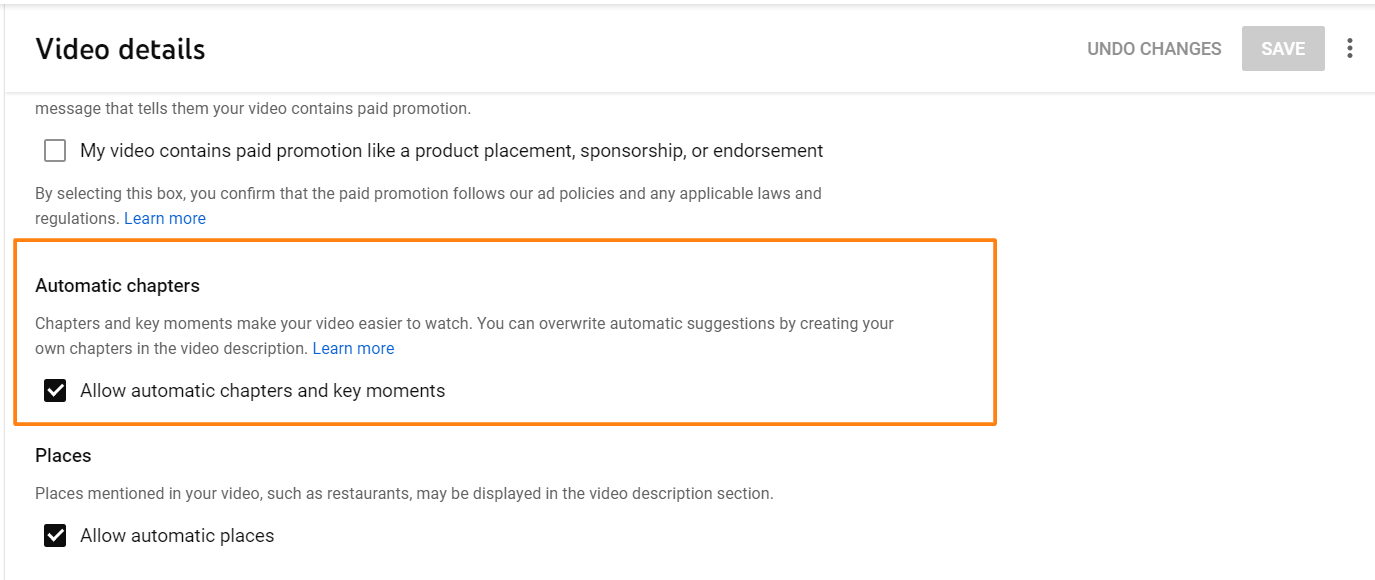
Task: Open Learn more link under Automatic chapters
Action: [x=353, y=348]
